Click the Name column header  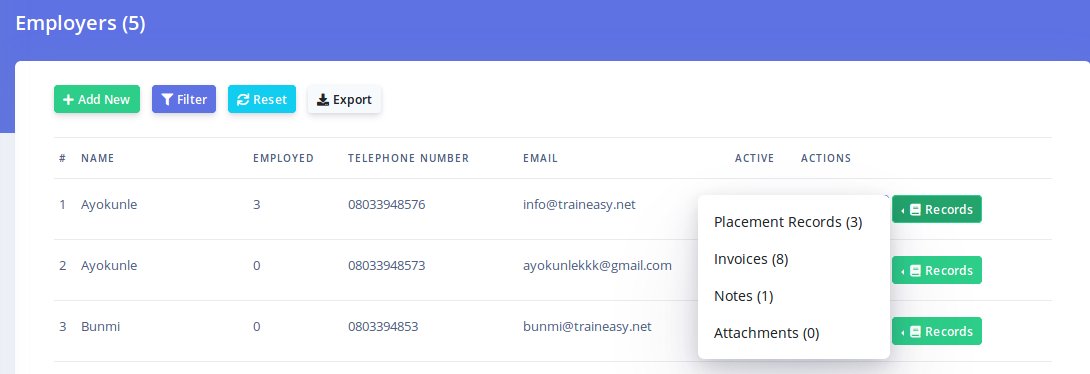(x=97, y=158)
